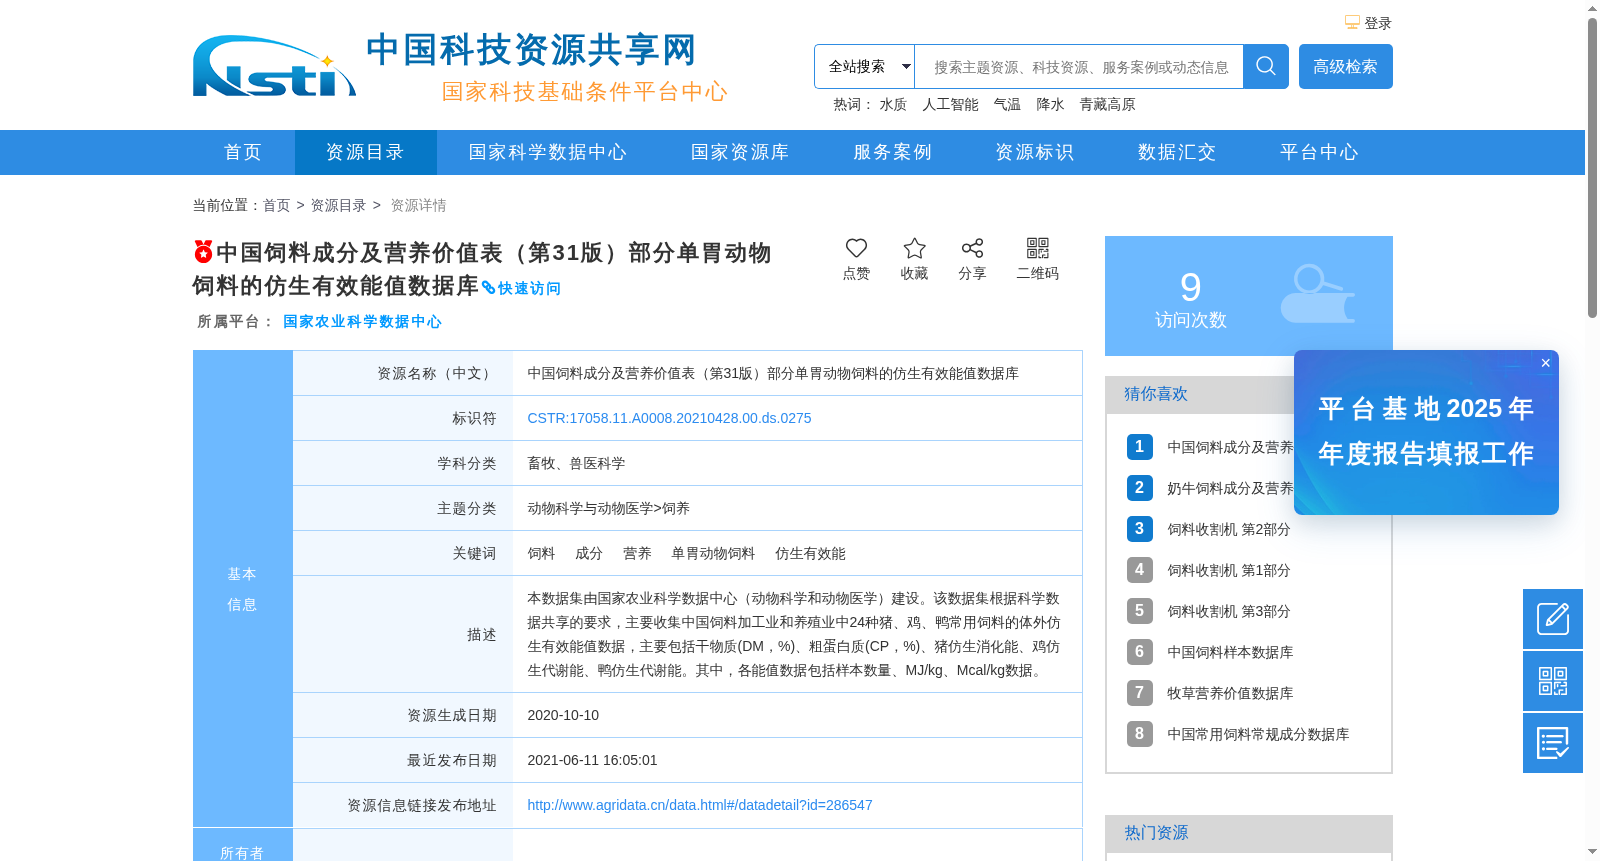Click breadcrumb link 首页
This screenshot has width=1600, height=861.
coord(276,205)
